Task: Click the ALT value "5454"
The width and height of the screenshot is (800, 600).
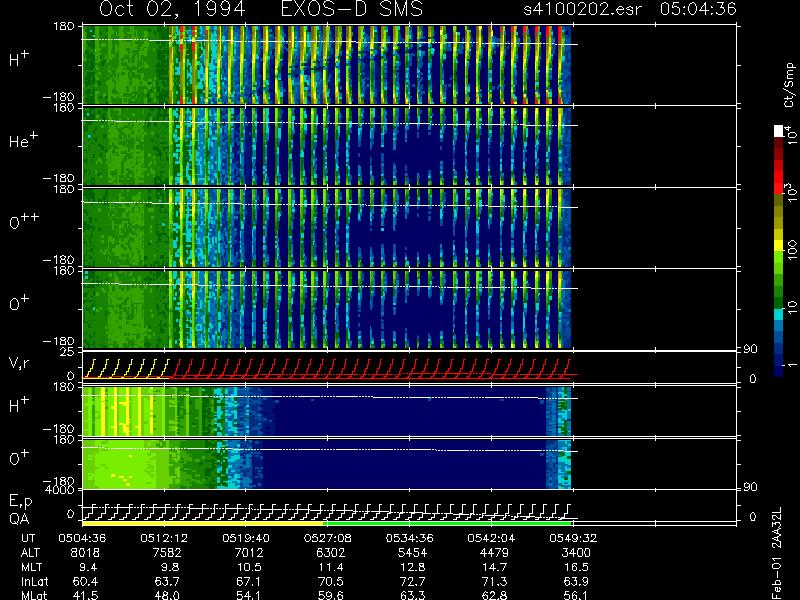Action: tap(412, 553)
